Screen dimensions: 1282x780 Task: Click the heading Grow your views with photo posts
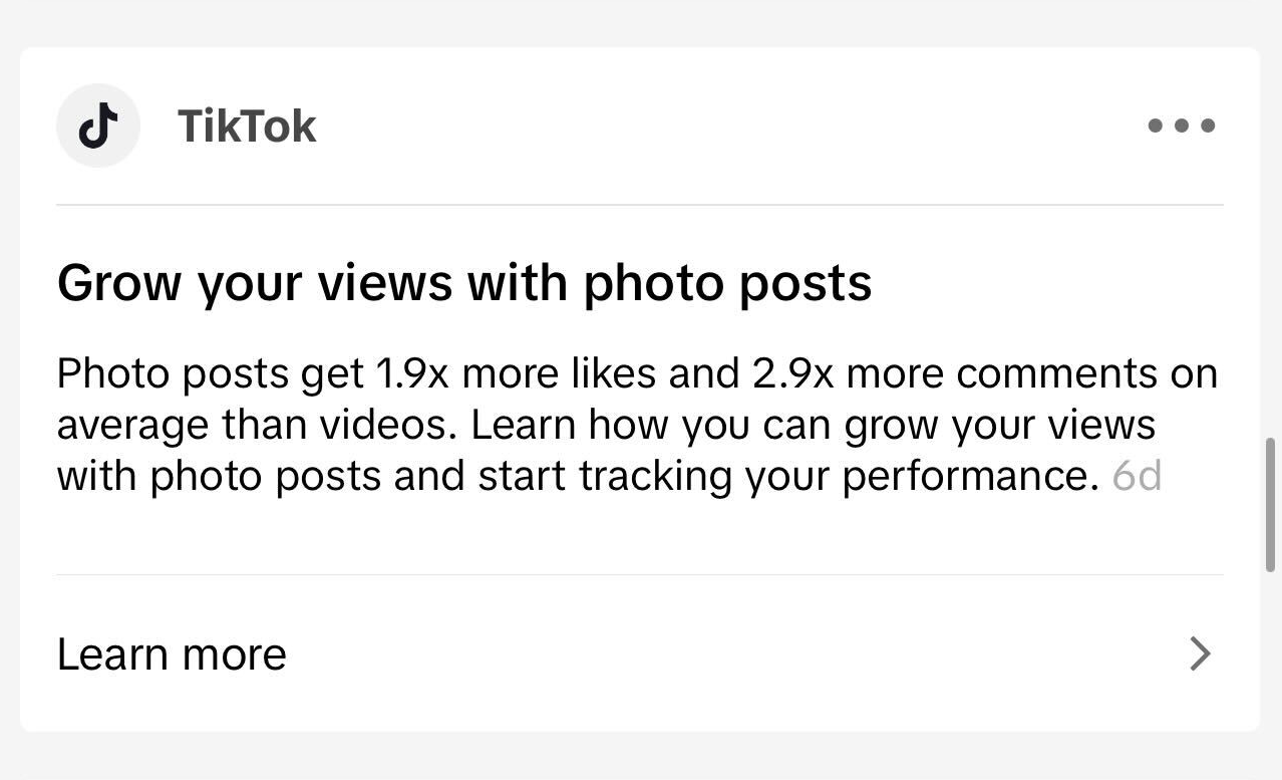(464, 283)
